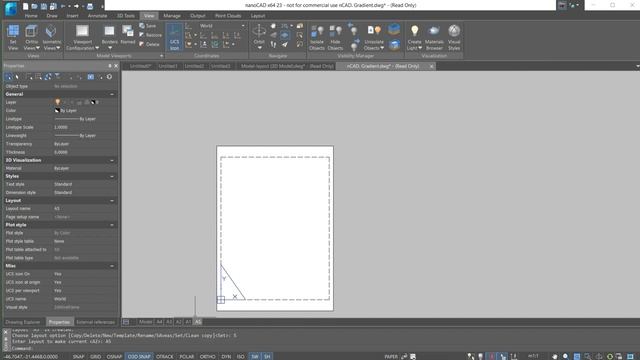Image resolution: width=640 pixels, height=360 pixels.
Task: Toggle SNAP in the status bar
Action: (x=78, y=357)
